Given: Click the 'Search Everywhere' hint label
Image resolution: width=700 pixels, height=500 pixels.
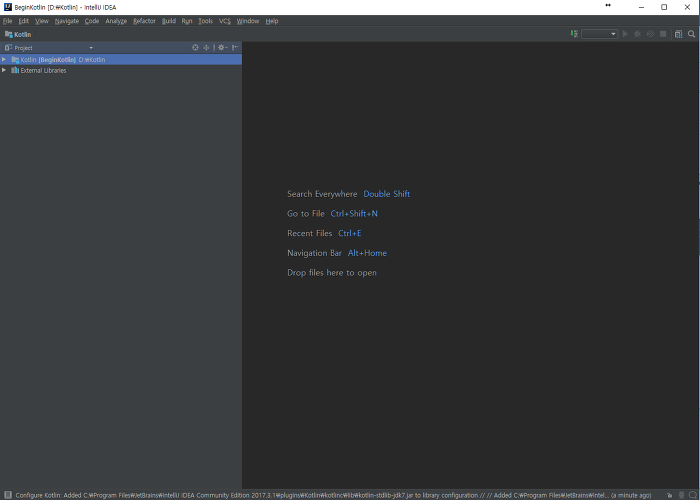Looking at the screenshot, I should pyautogui.click(x=322, y=194).
